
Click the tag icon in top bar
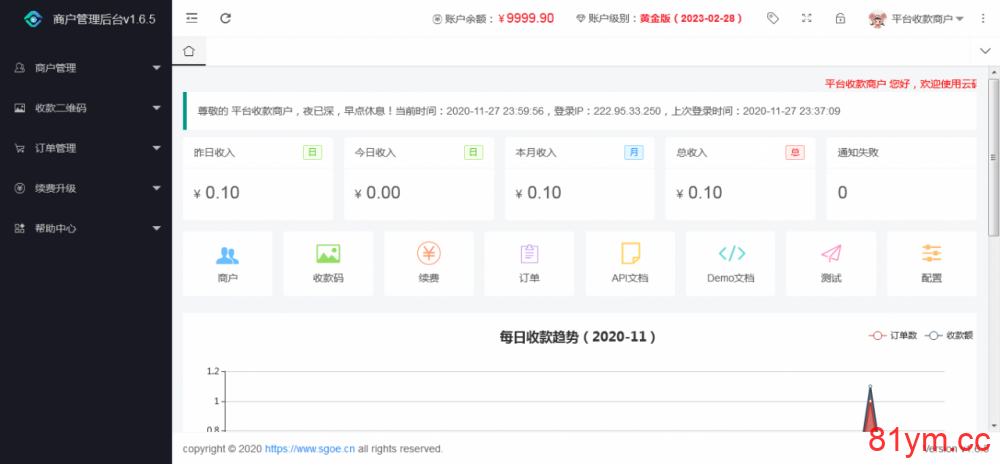(773, 18)
